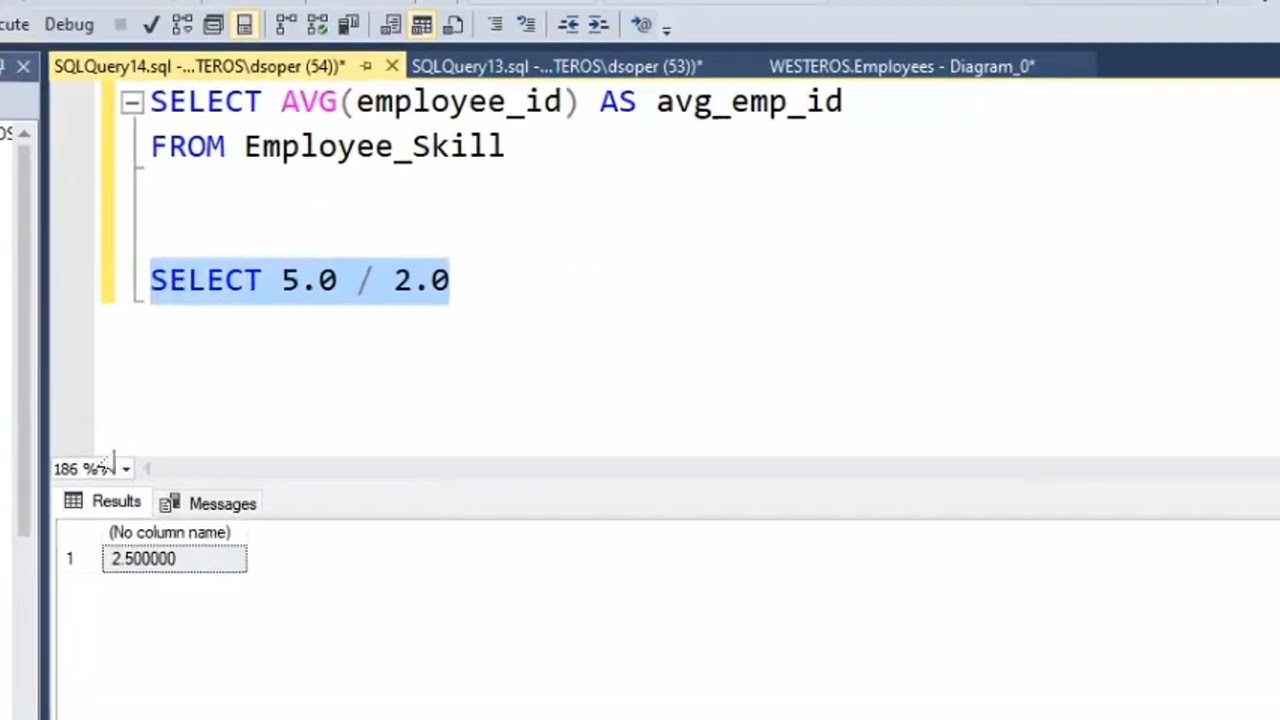Click the FROM keyword in query
Image resolution: width=1280 pixels, height=720 pixels.
coord(188,146)
